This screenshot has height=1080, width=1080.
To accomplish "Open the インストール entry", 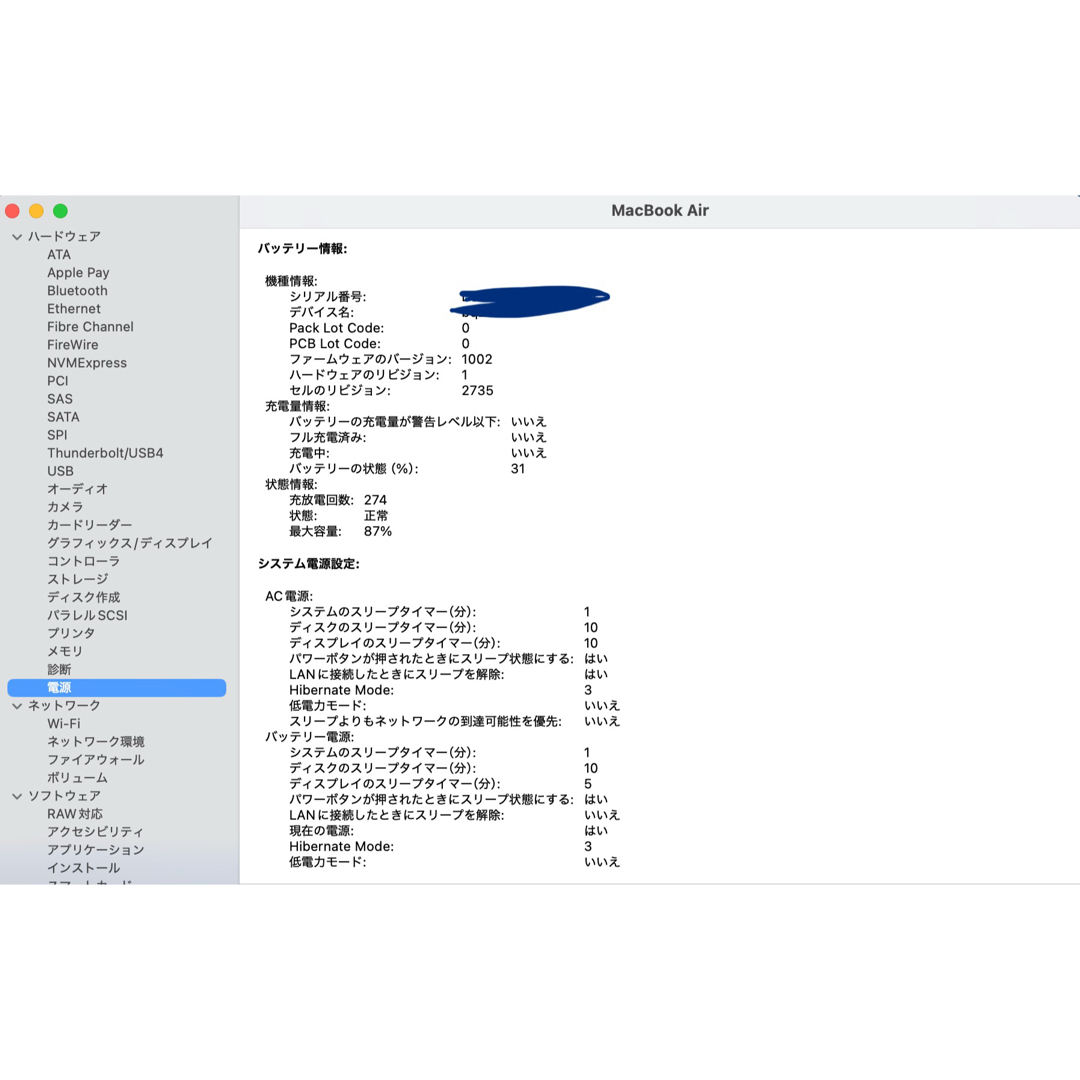I will click(83, 868).
